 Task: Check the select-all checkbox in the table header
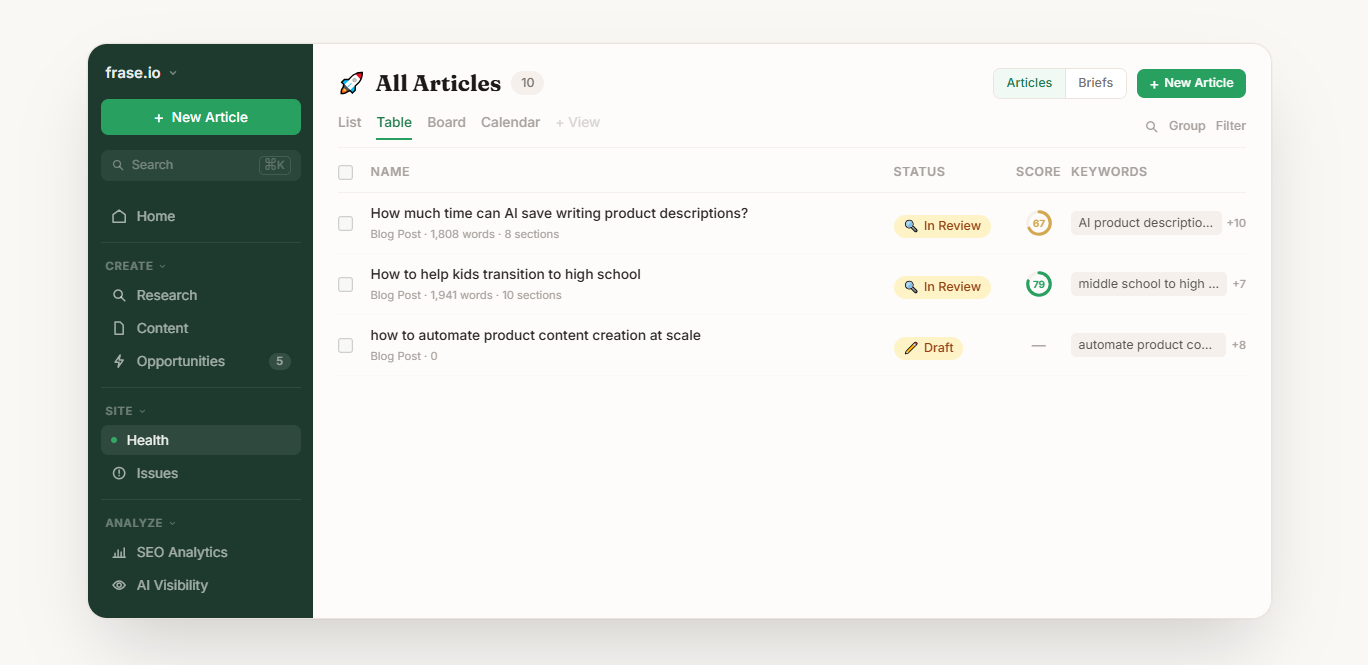click(x=345, y=172)
